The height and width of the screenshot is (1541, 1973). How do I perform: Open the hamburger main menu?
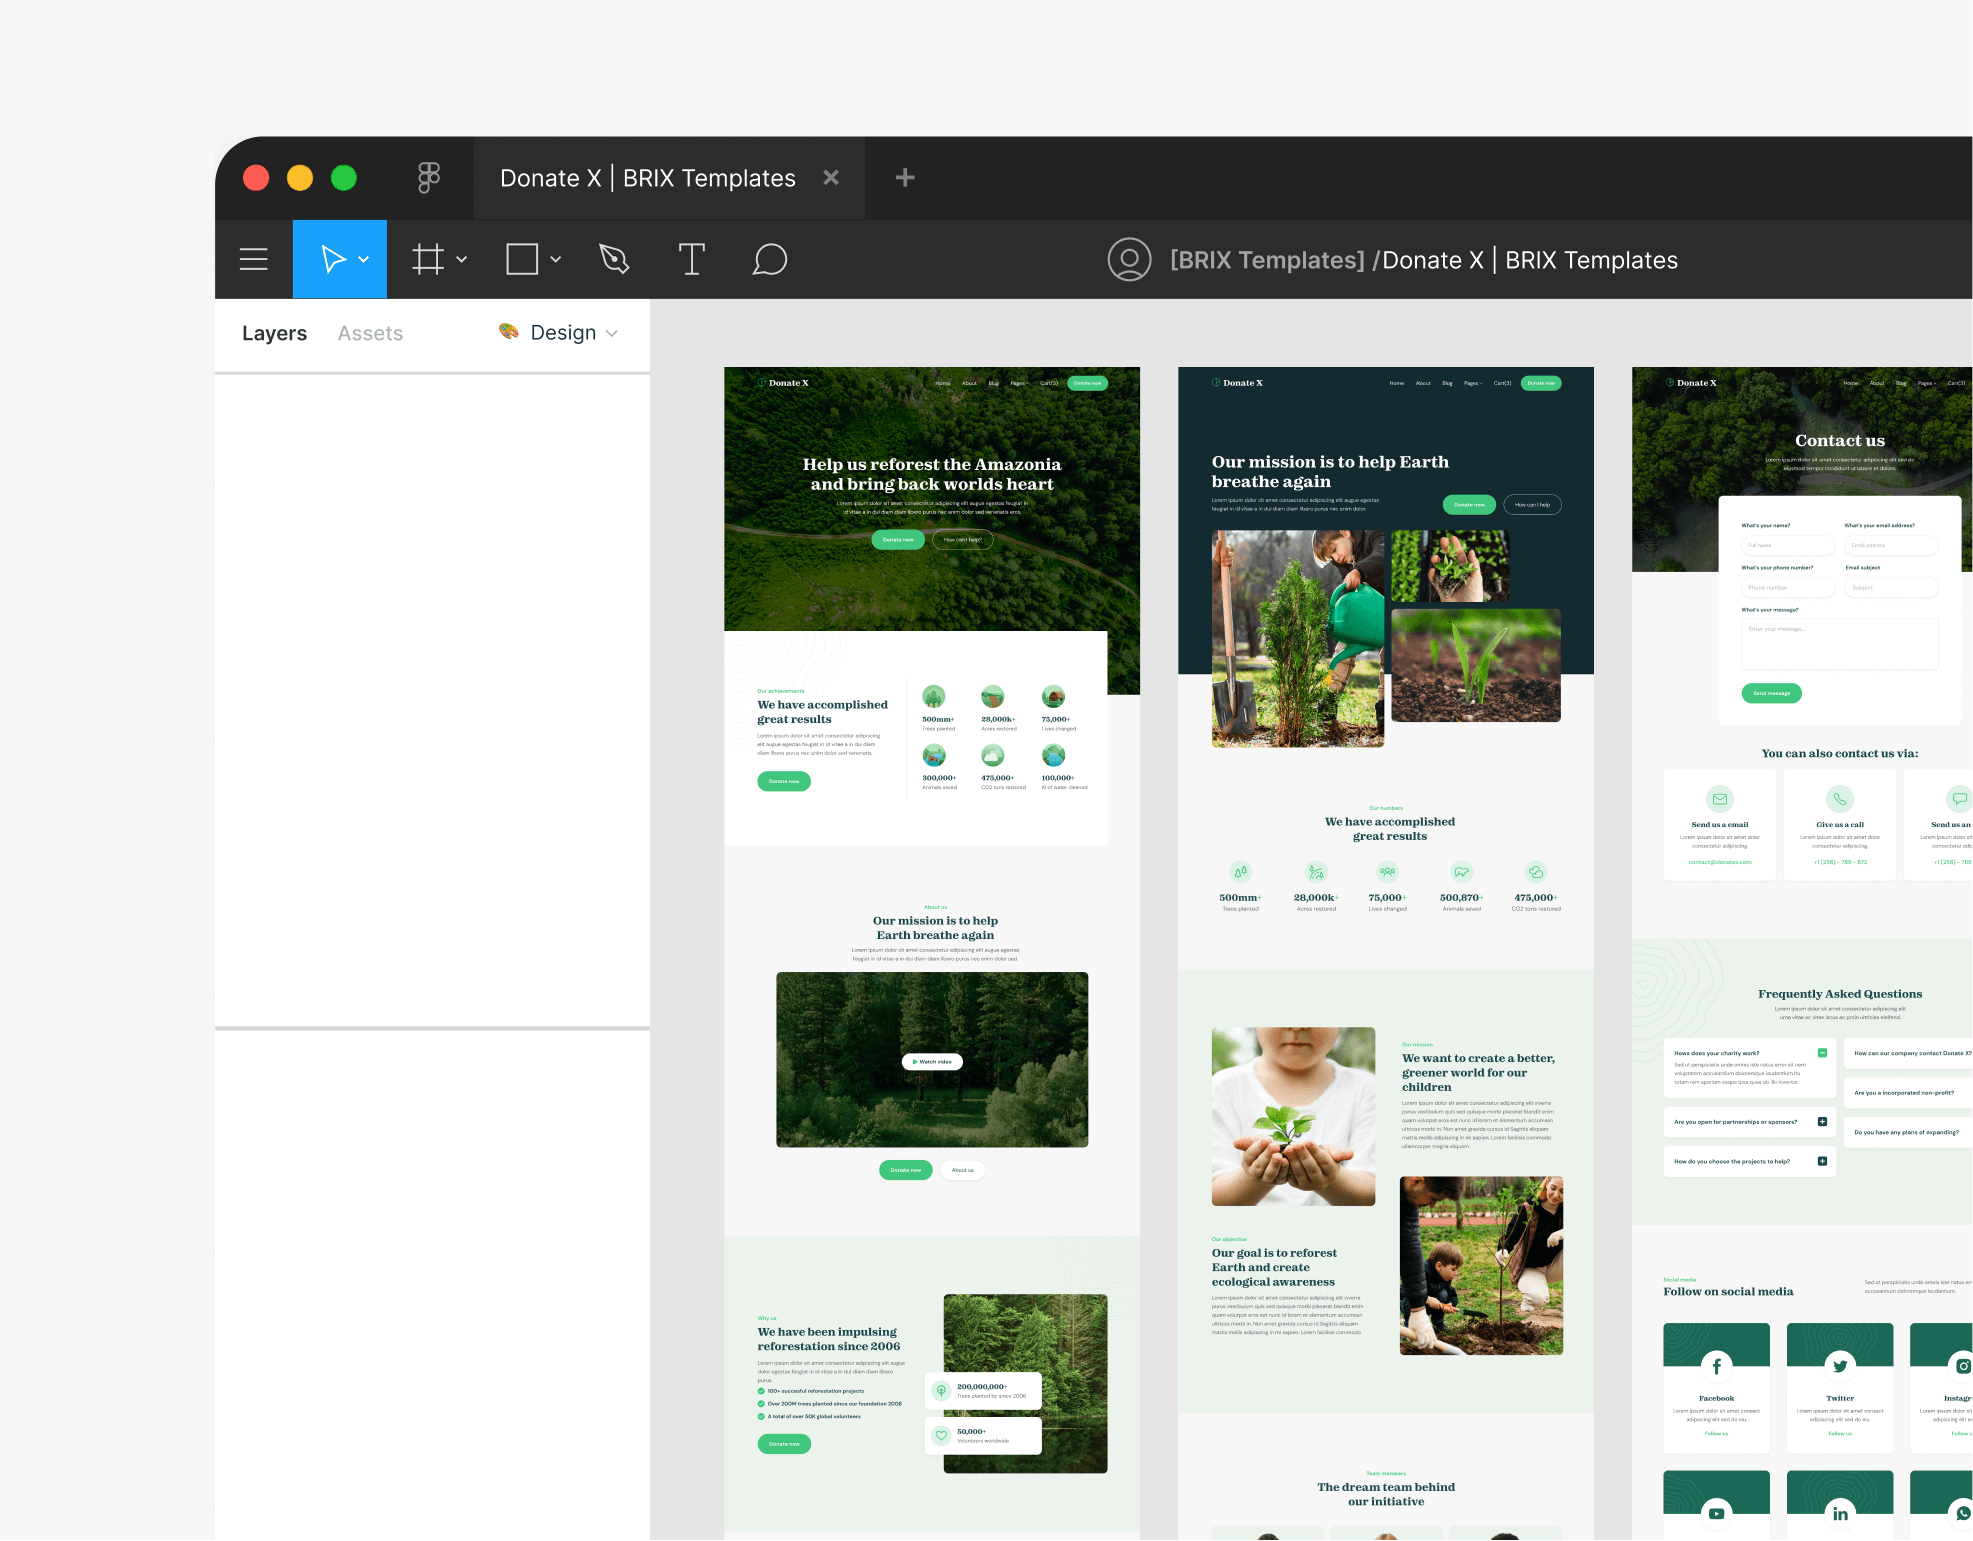point(254,259)
